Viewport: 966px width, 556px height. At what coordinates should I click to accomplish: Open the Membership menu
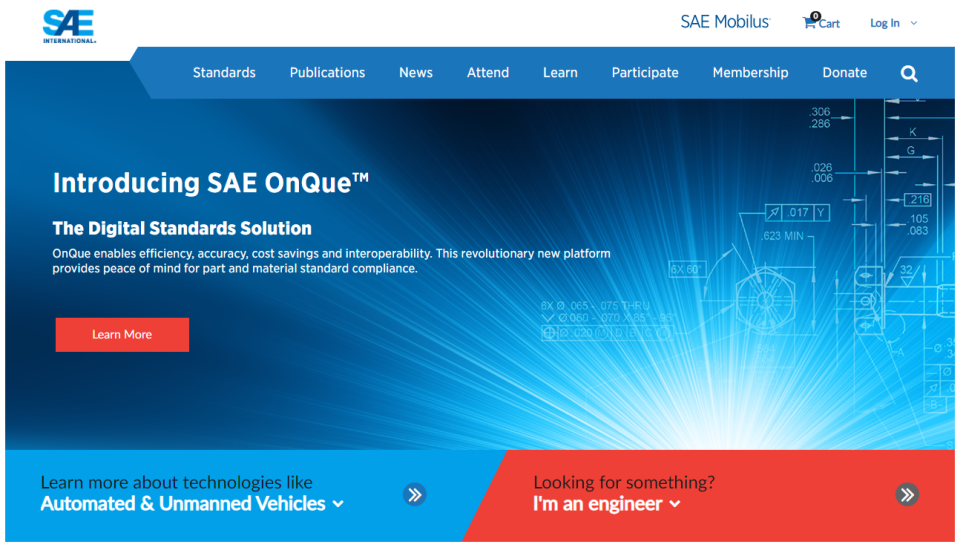click(750, 73)
